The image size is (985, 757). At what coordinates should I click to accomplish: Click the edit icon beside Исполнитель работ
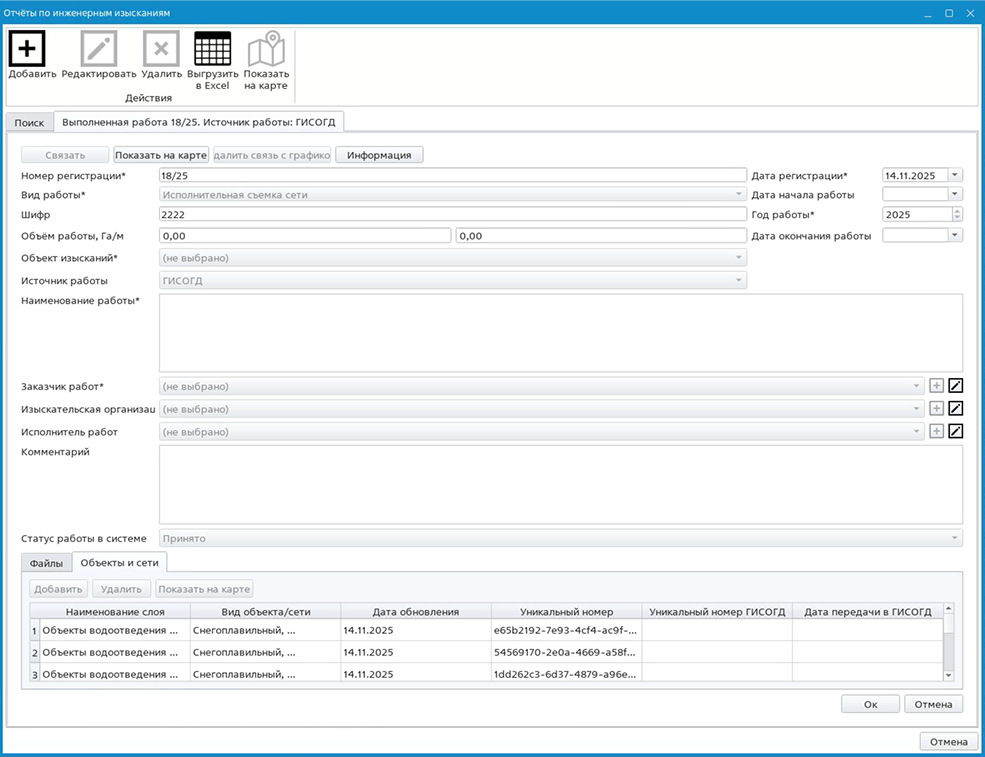coord(955,431)
